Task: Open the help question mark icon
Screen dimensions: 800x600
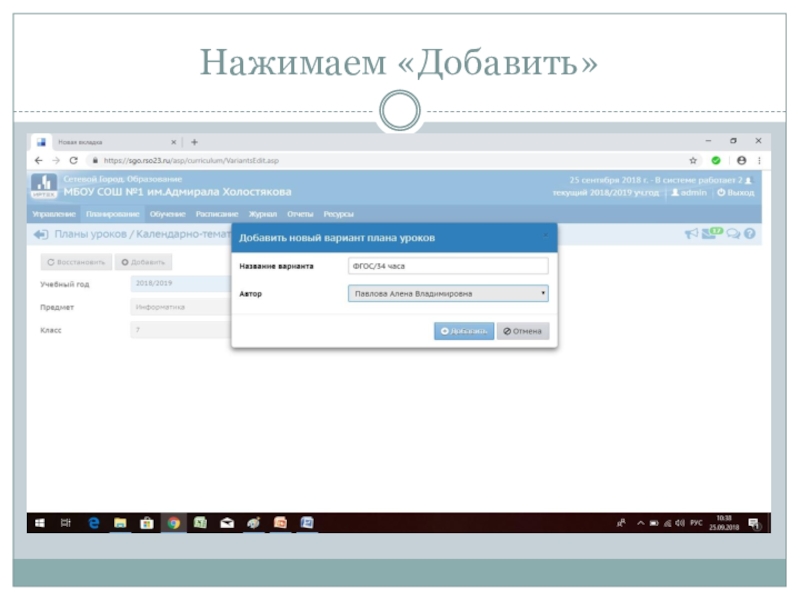Action: click(x=749, y=234)
